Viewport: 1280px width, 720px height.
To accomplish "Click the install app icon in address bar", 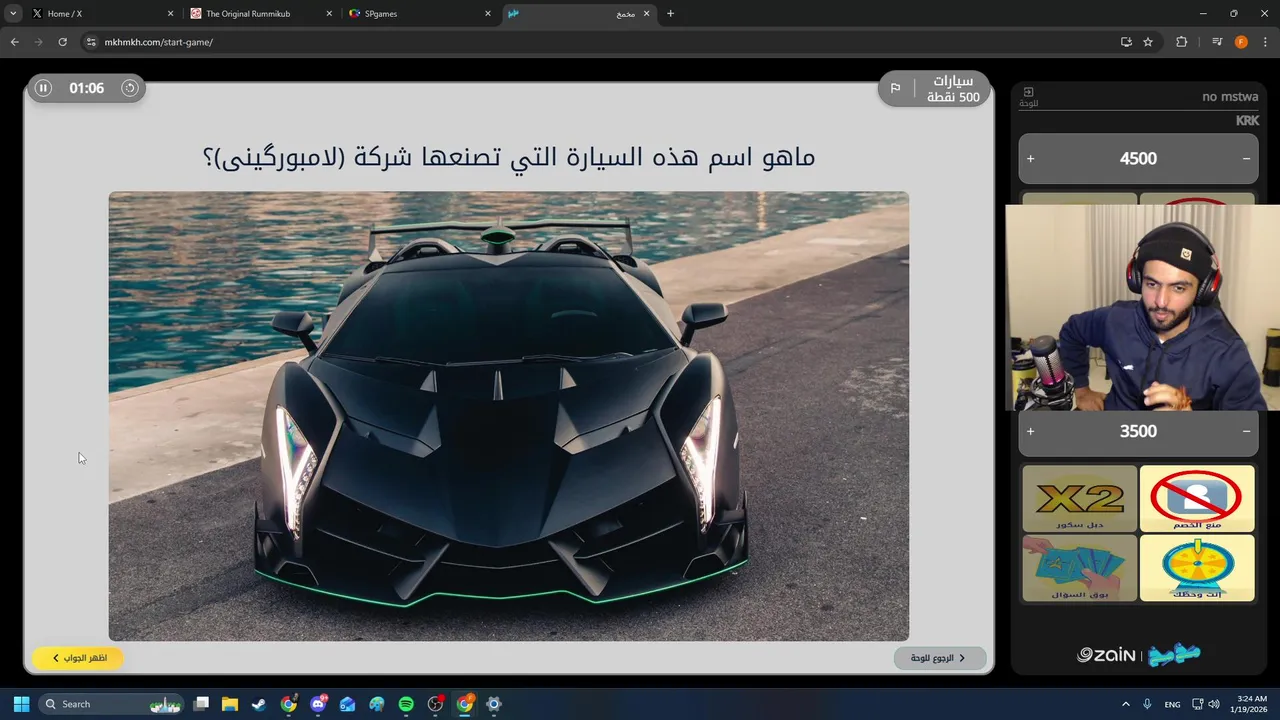I will [x=1126, y=42].
